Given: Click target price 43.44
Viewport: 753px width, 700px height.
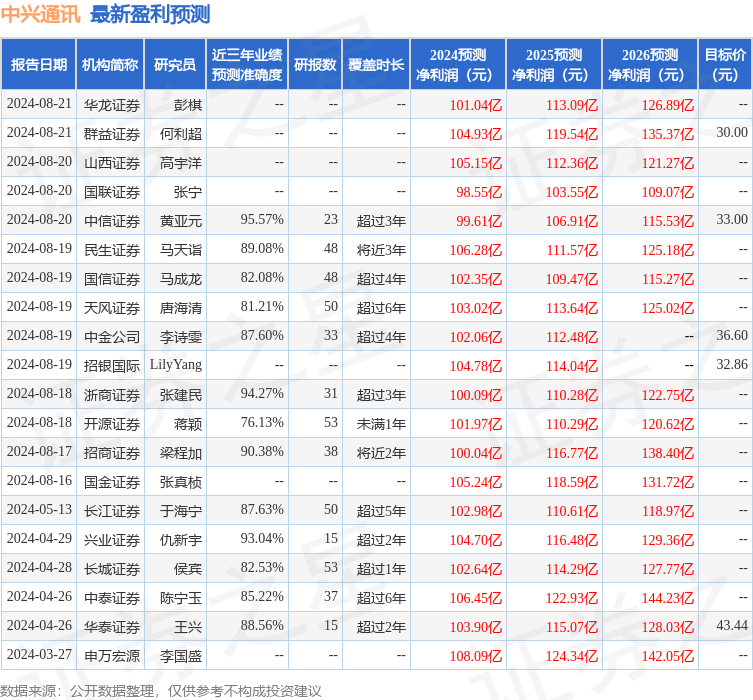Looking at the screenshot, I should coord(732,626).
